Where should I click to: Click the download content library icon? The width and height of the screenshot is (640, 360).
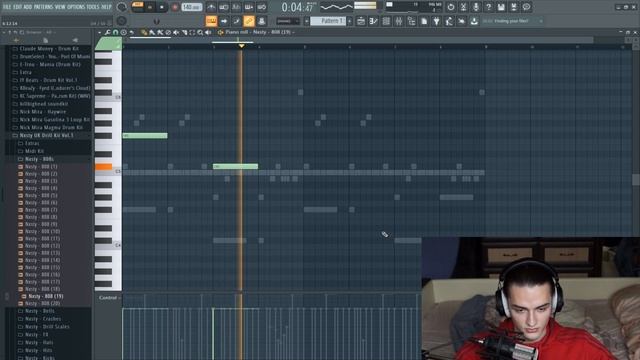[x=474, y=21]
